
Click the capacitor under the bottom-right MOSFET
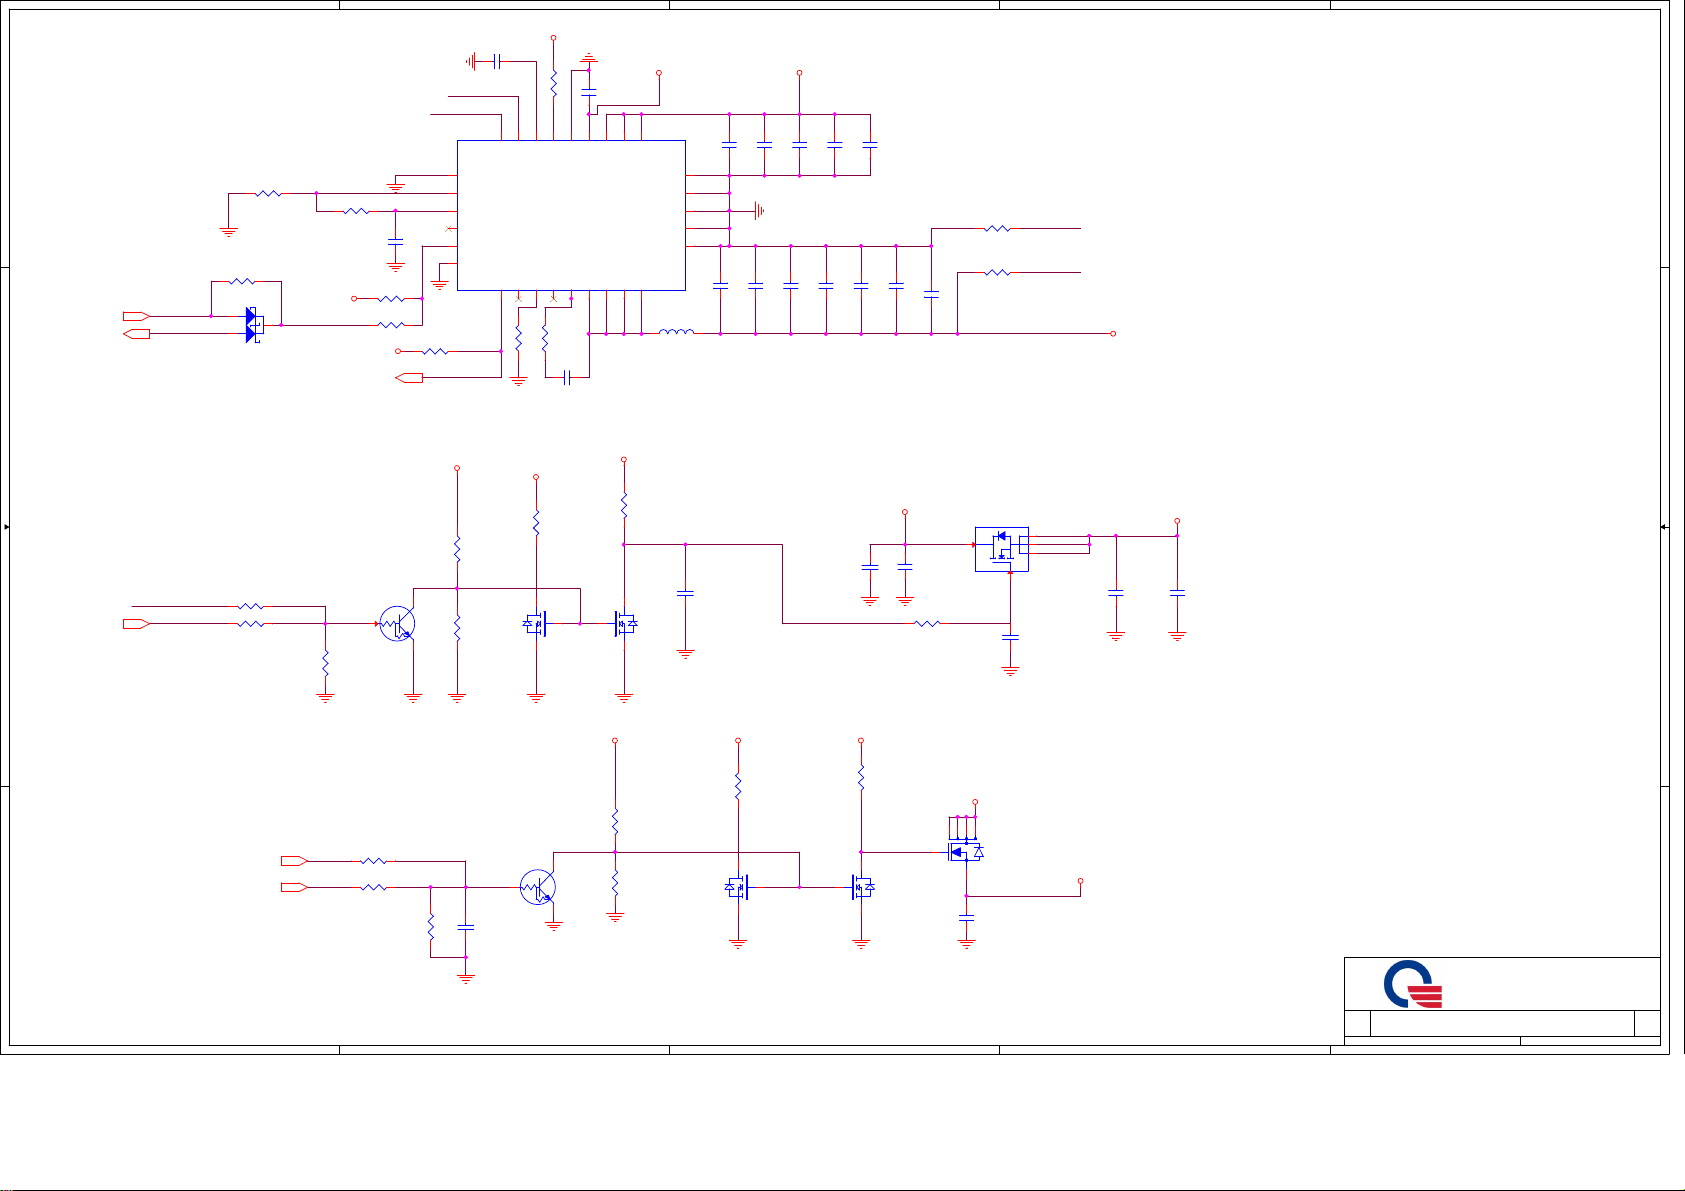point(966,917)
